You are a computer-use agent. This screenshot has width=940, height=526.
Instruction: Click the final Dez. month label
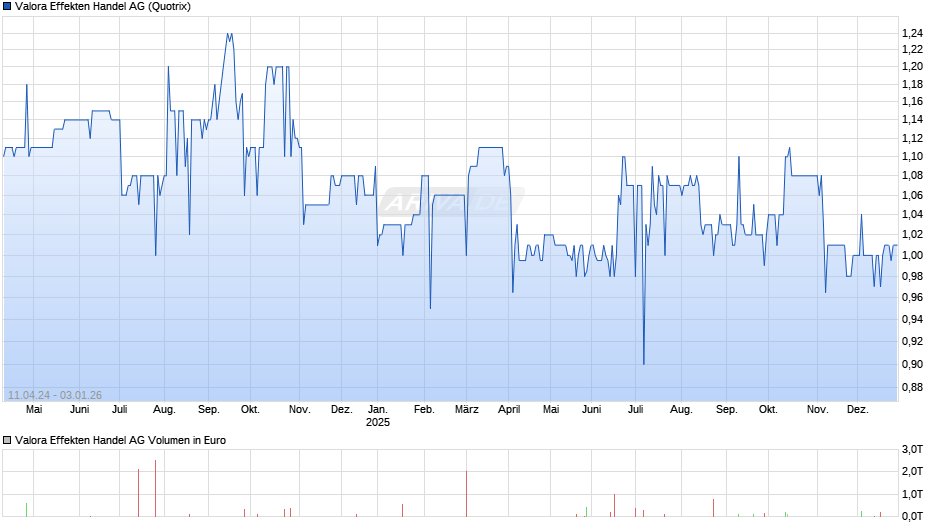coord(858,410)
